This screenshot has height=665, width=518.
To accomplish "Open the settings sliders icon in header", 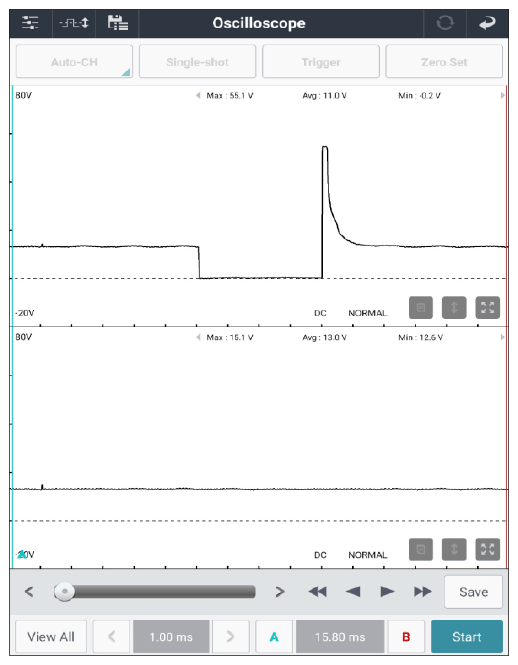I will pyautogui.click(x=30, y=22).
